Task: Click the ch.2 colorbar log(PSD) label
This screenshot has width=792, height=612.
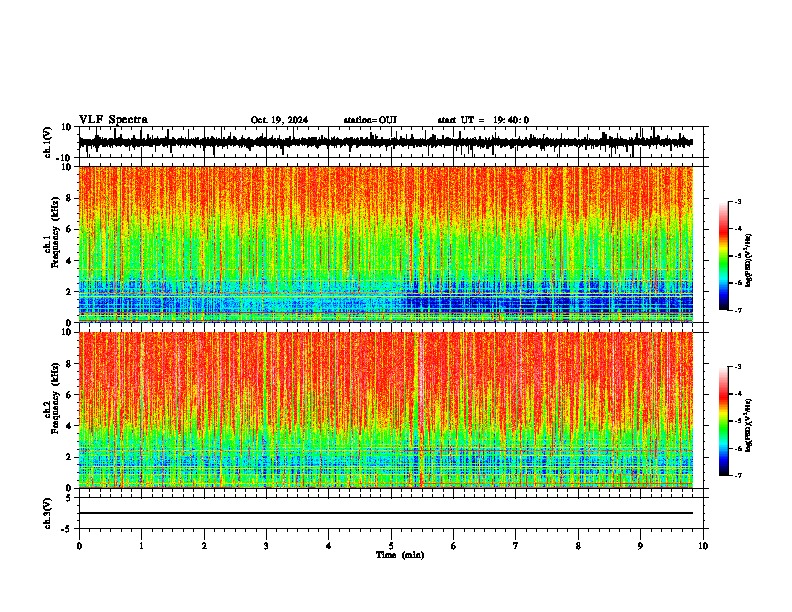Action: 748,425
